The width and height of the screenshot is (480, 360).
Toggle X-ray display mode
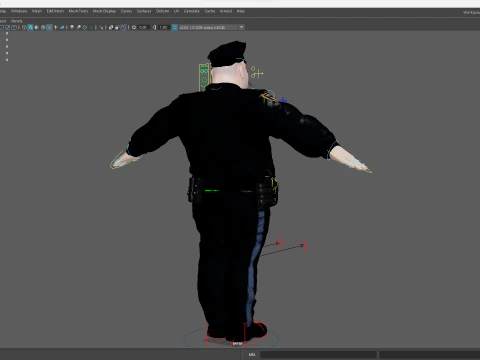coord(111,27)
